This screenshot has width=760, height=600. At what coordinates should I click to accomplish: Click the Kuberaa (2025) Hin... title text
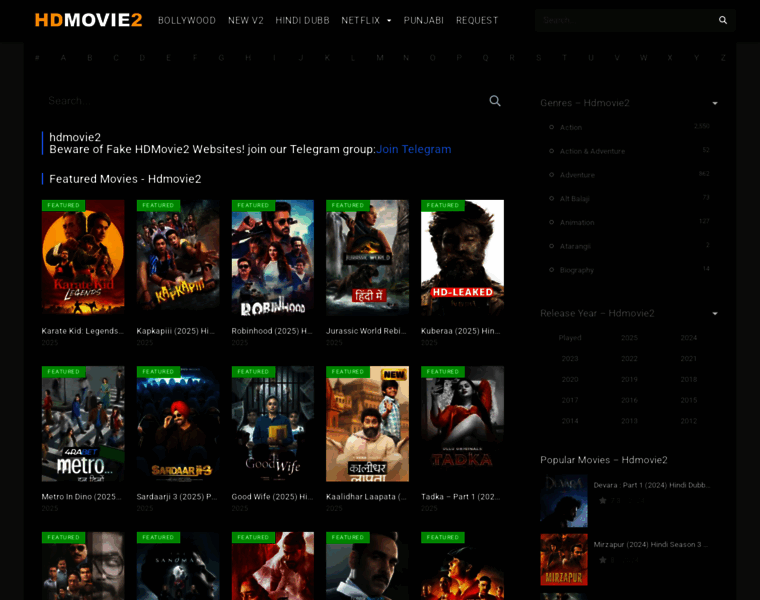(460, 331)
